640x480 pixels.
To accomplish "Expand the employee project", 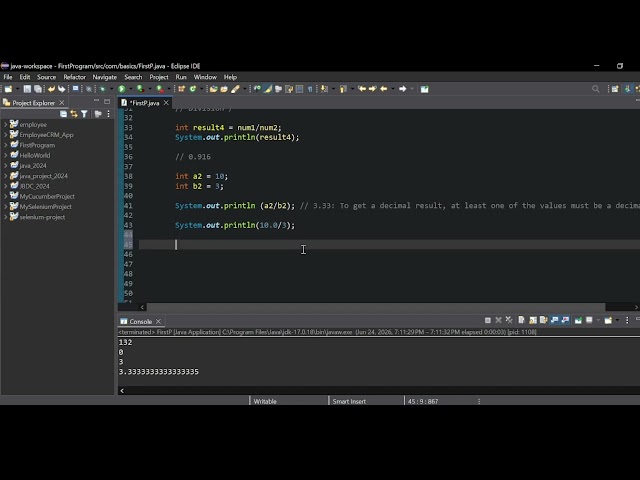I will [6, 124].
